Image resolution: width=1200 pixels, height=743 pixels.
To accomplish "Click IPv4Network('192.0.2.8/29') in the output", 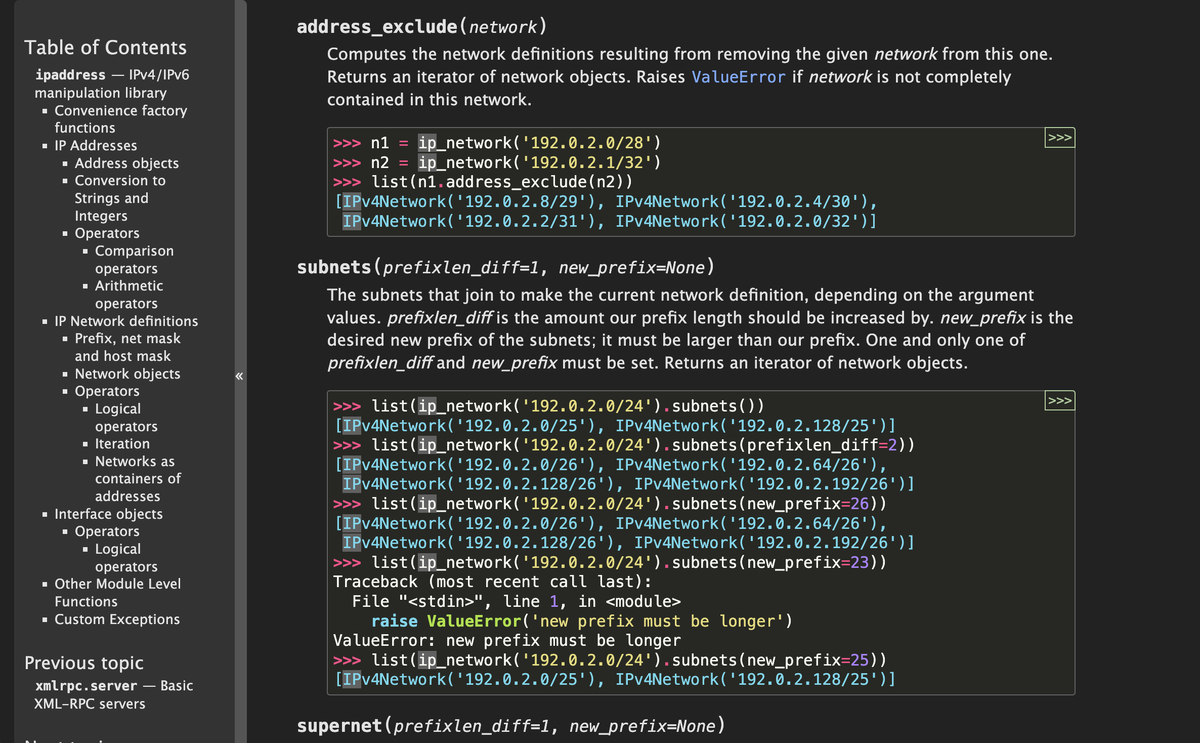I will [x=470, y=201].
